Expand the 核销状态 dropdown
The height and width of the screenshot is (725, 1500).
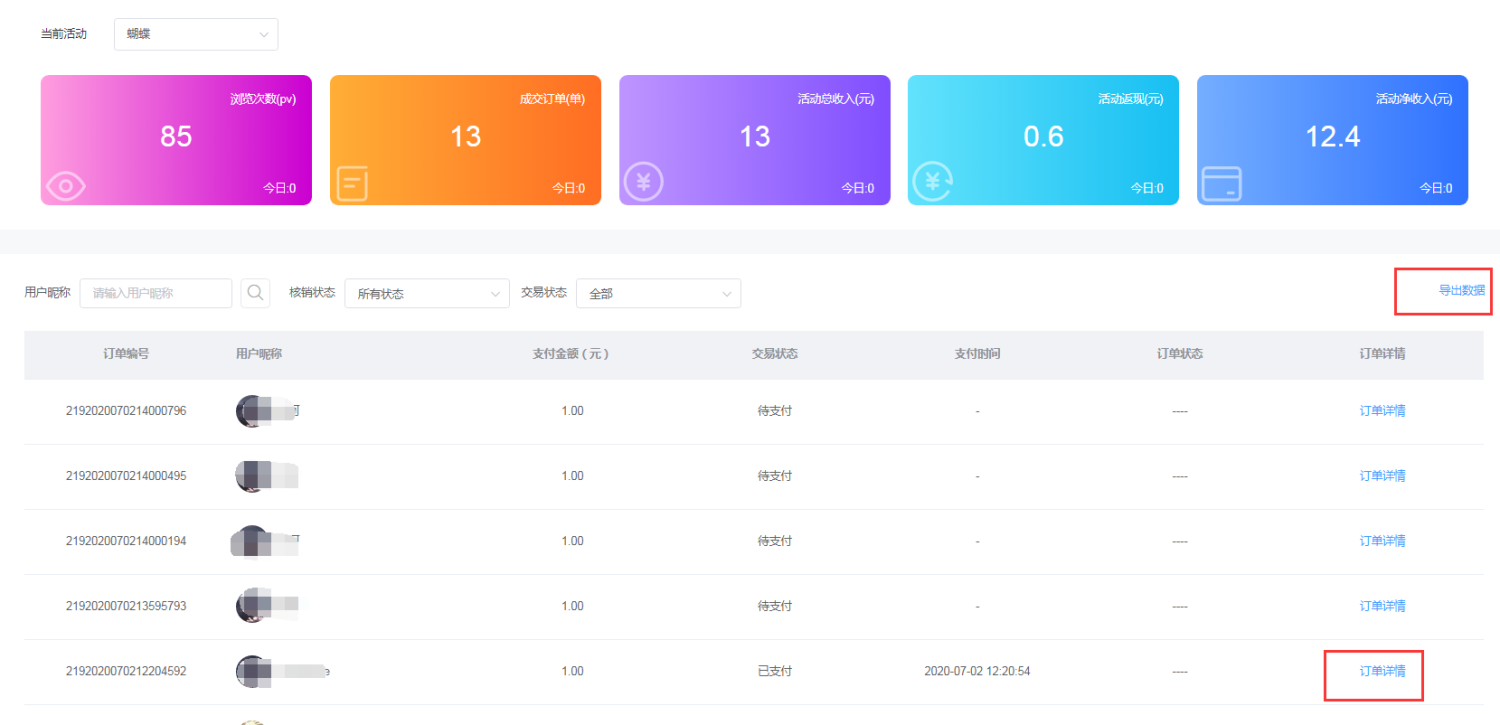pos(427,294)
